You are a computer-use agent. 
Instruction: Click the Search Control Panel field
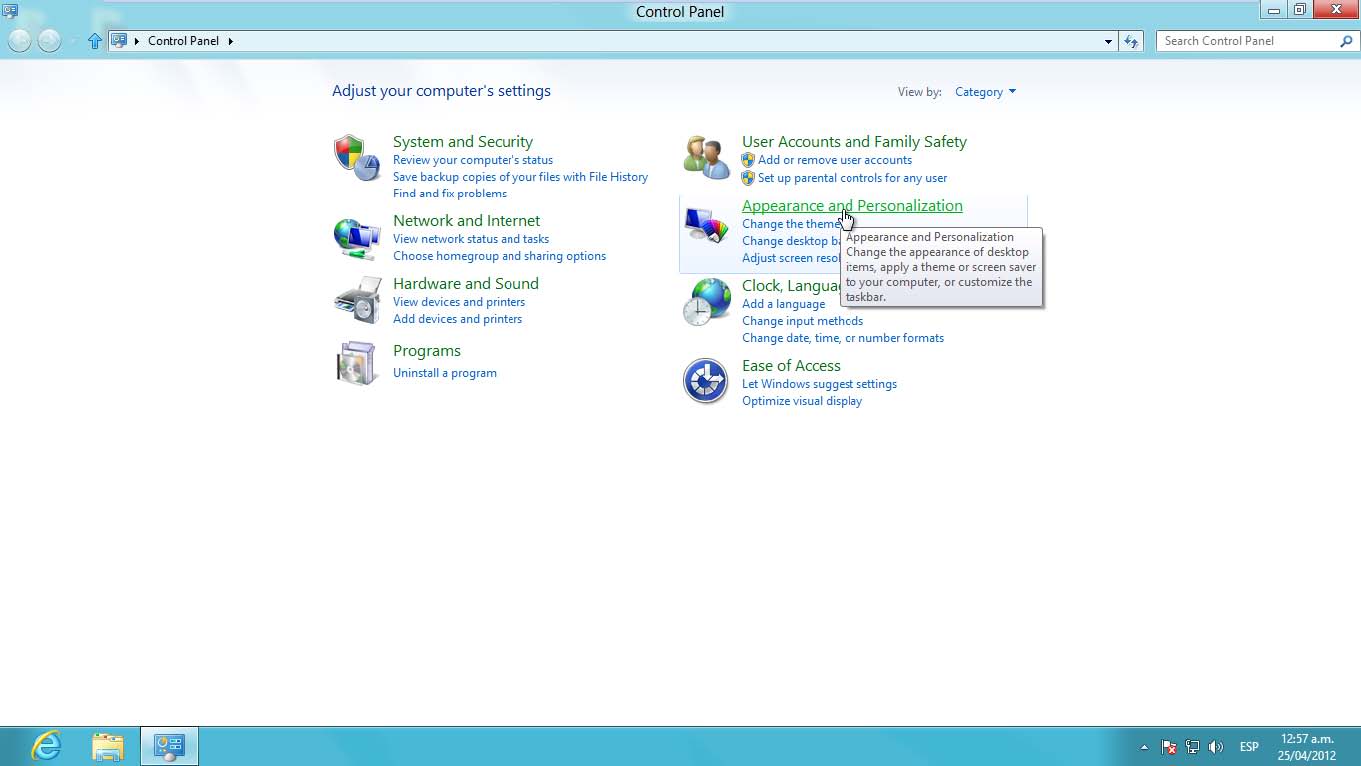coord(1248,41)
